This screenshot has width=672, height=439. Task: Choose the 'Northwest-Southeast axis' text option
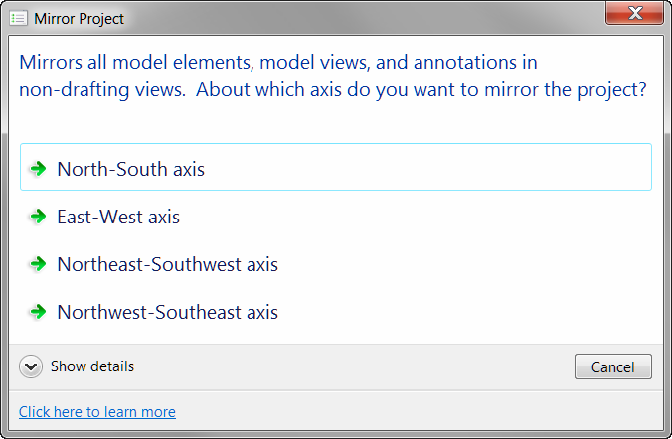[167, 312]
